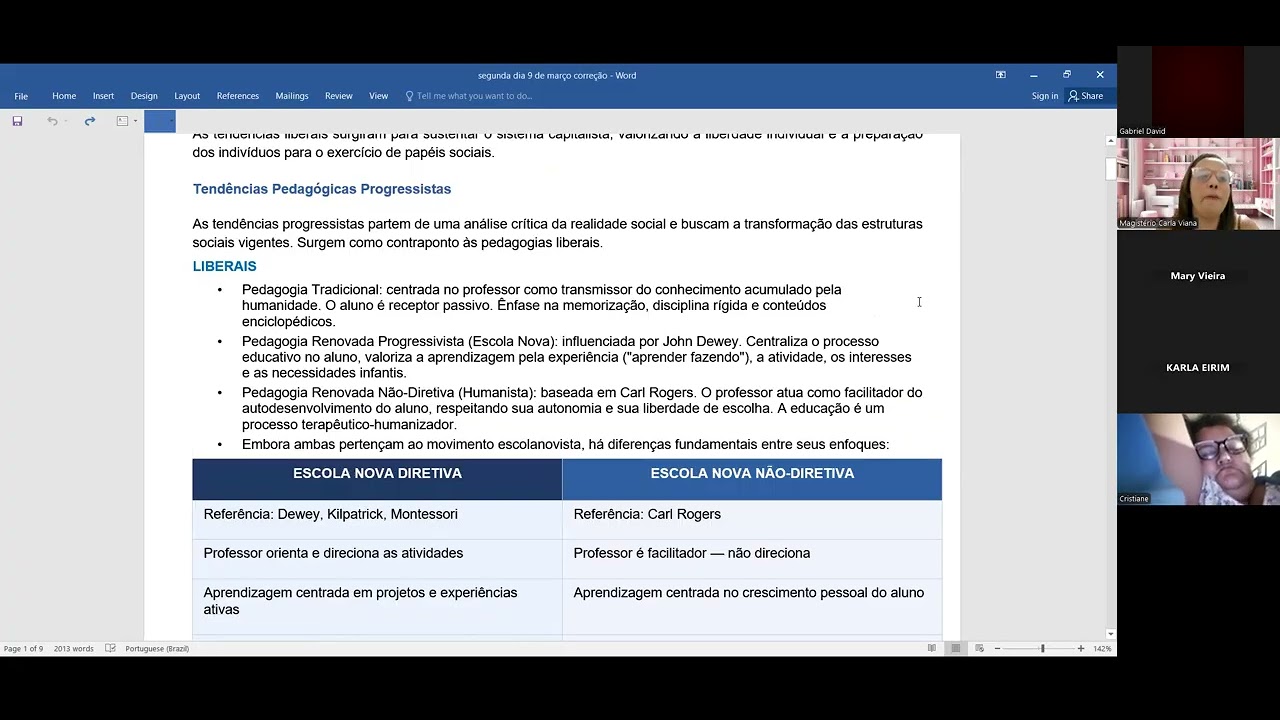Switch to Read Mode view icon

[932, 649]
